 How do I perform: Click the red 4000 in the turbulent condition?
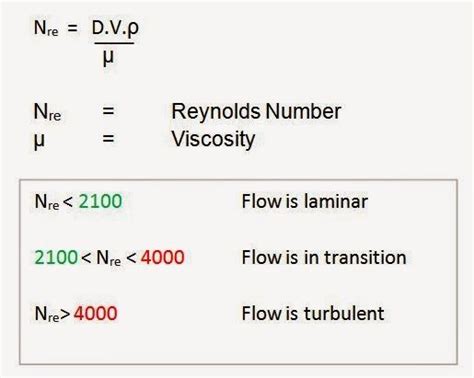[x=95, y=313]
